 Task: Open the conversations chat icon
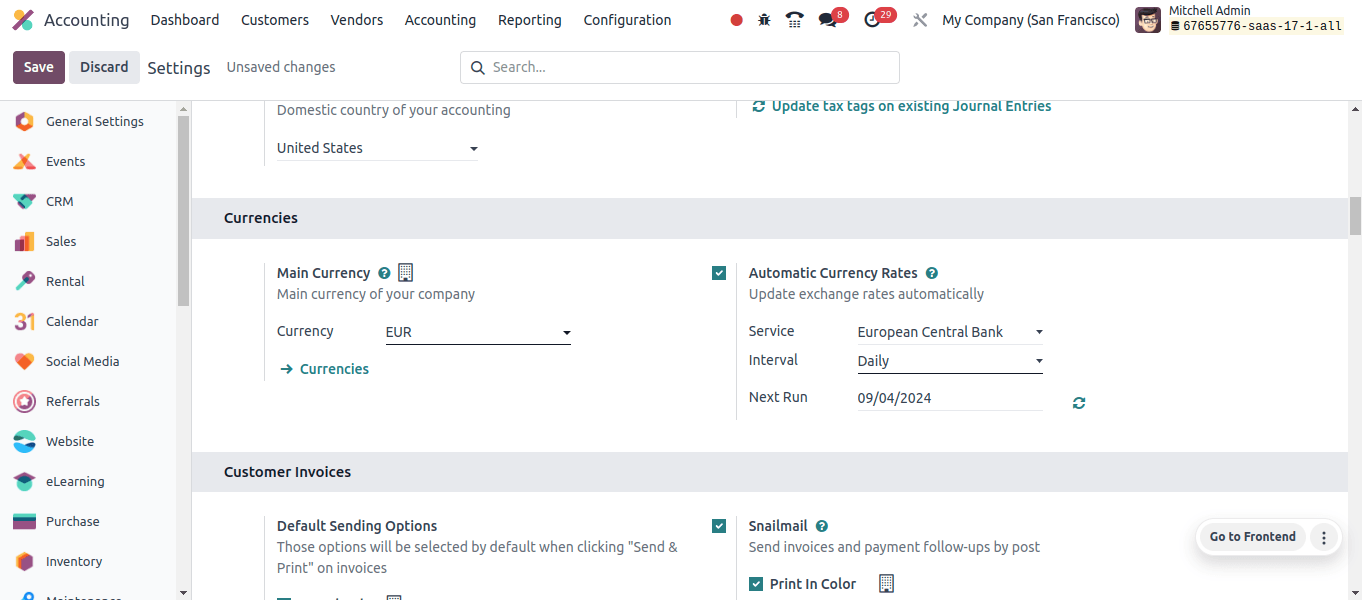(827, 20)
